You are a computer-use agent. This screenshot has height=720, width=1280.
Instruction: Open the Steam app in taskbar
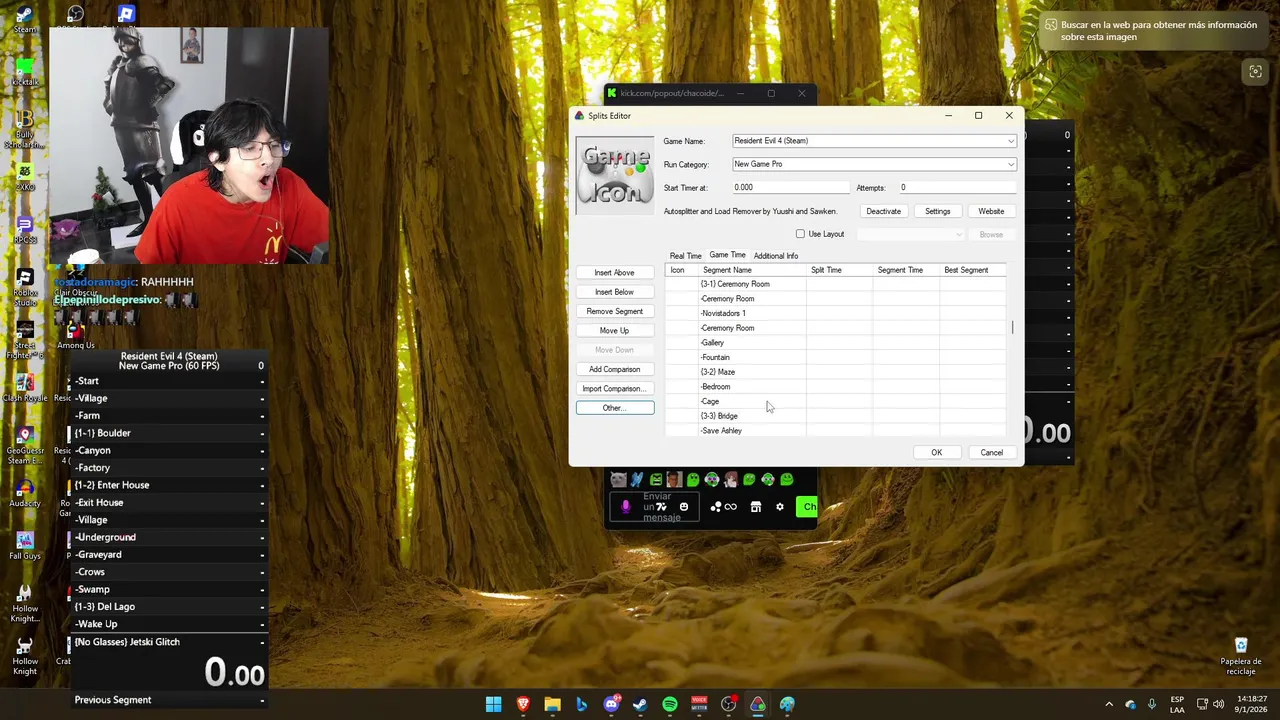tap(640, 705)
